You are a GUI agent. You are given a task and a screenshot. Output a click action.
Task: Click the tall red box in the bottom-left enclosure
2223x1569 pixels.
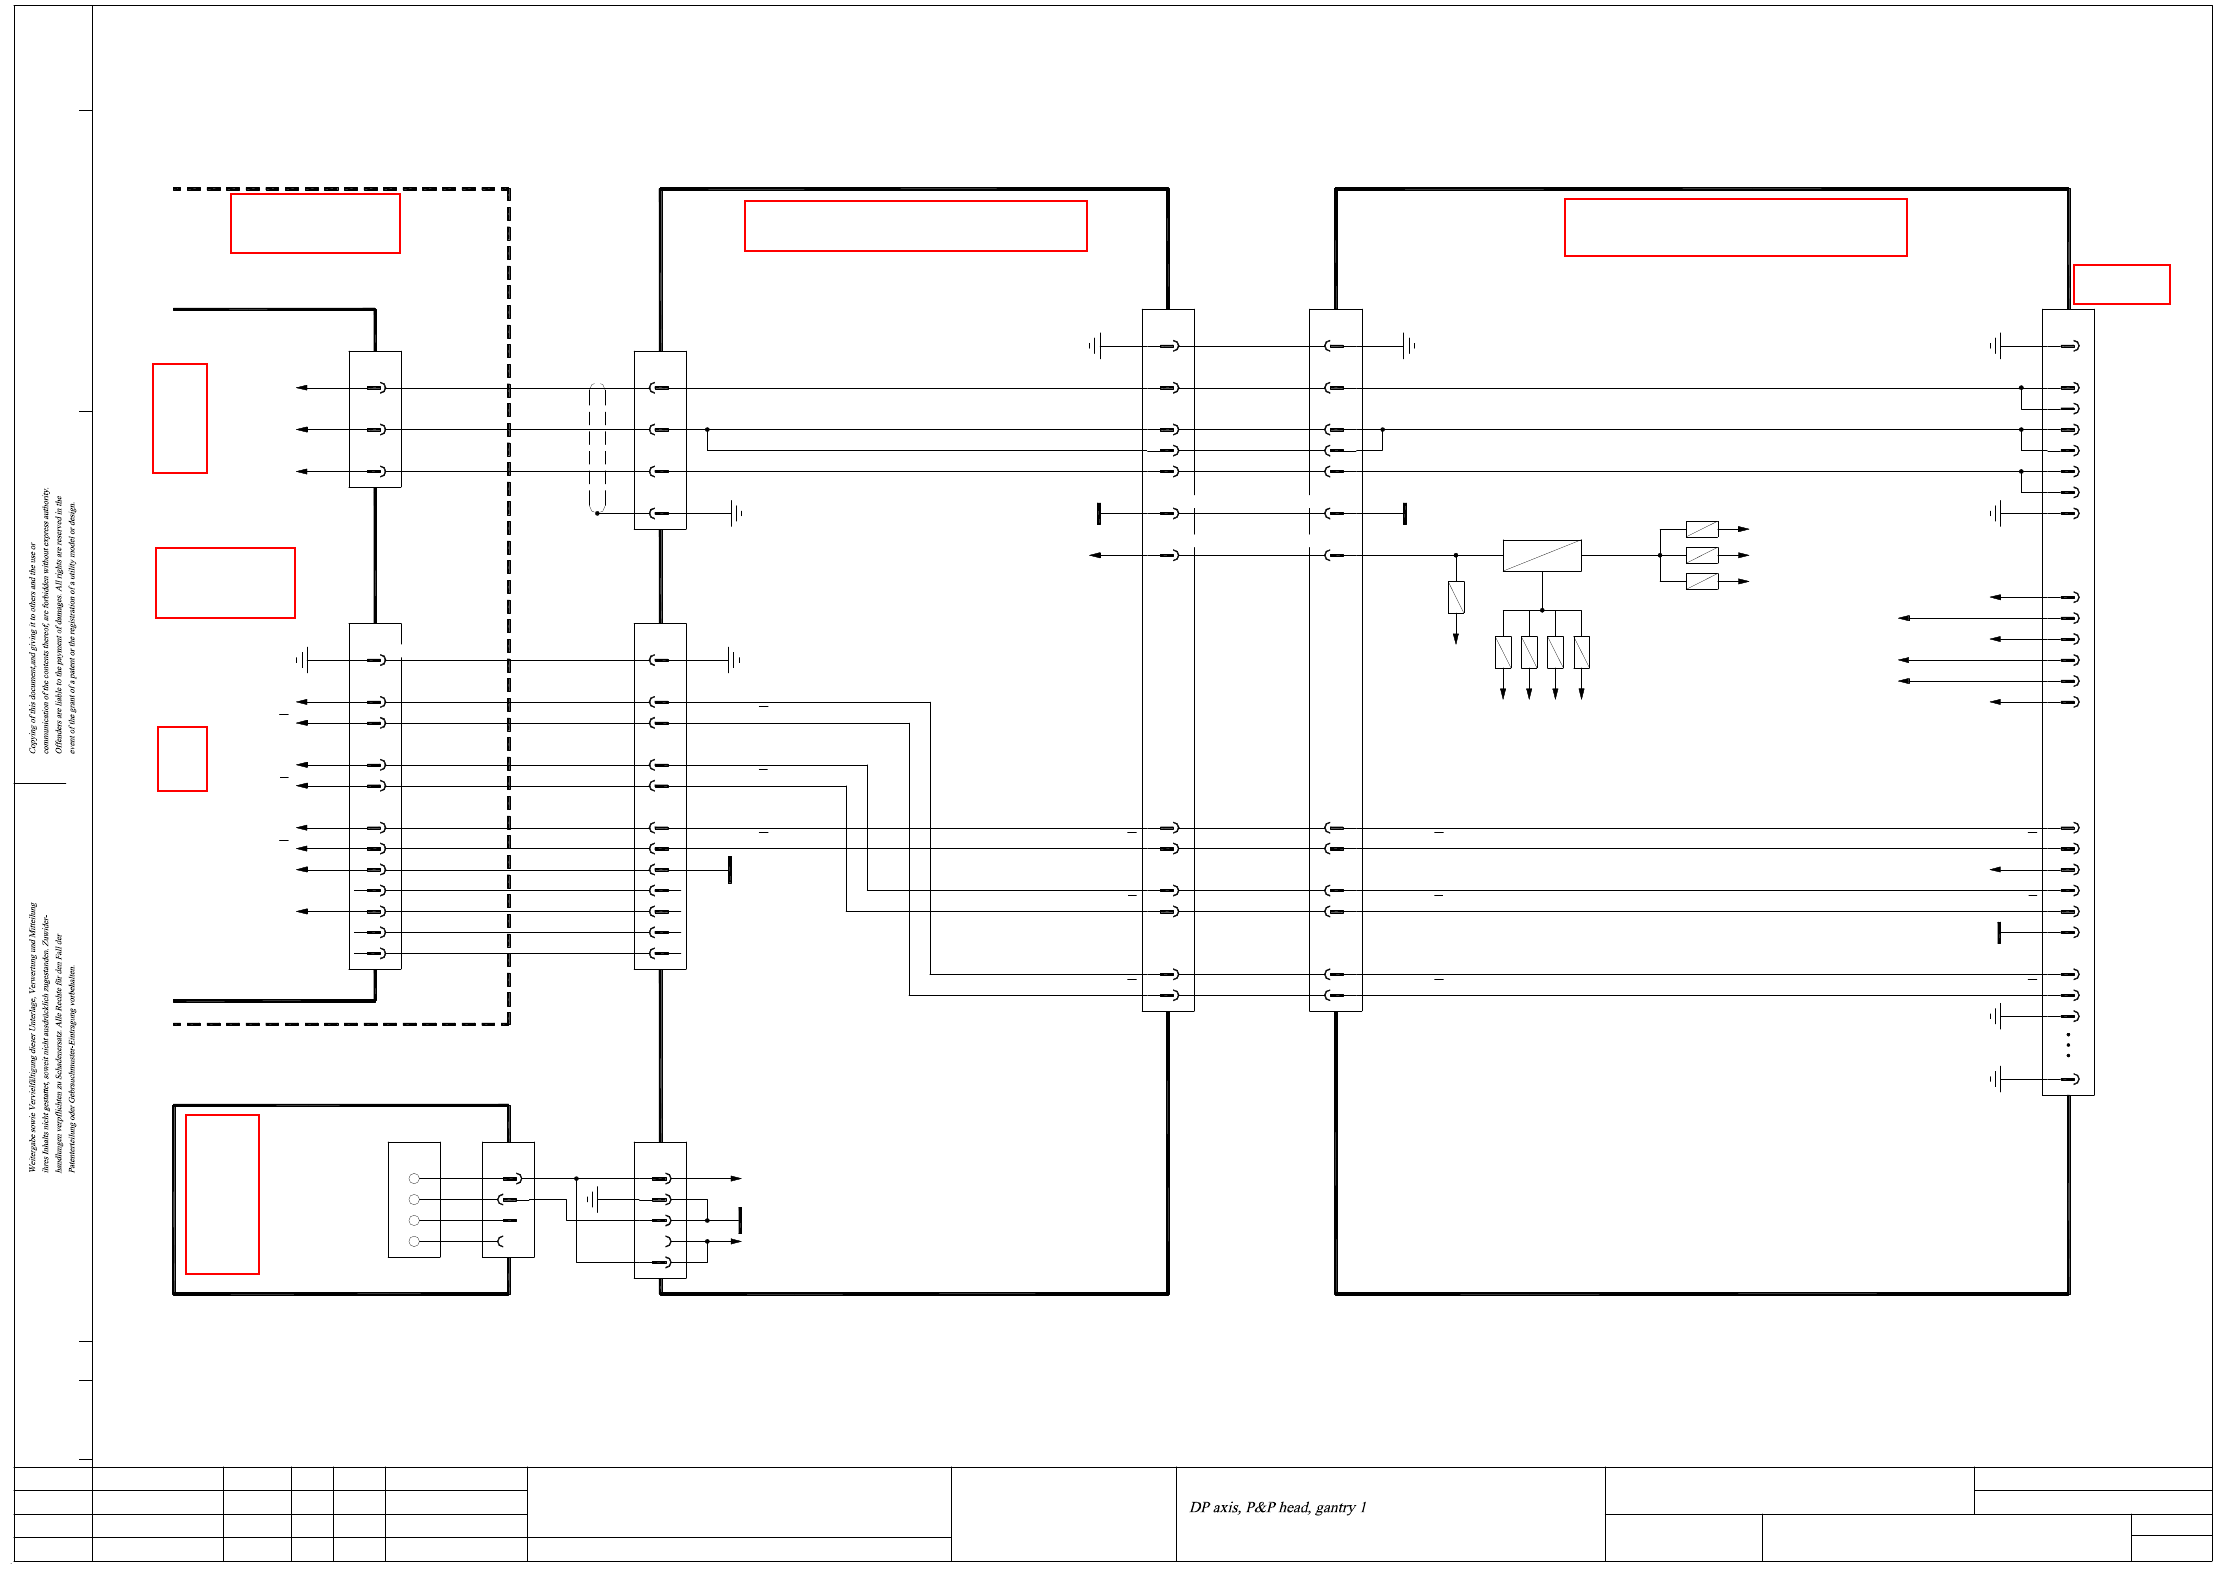pos(222,1194)
